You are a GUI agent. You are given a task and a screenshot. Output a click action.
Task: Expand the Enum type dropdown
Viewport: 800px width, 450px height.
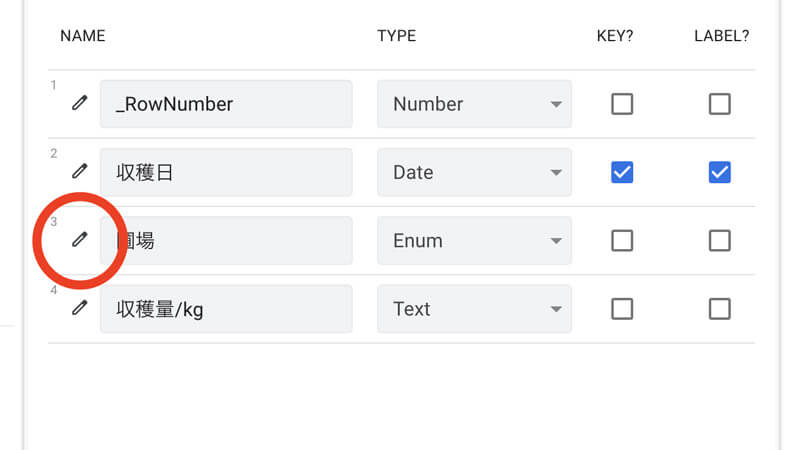click(x=474, y=240)
